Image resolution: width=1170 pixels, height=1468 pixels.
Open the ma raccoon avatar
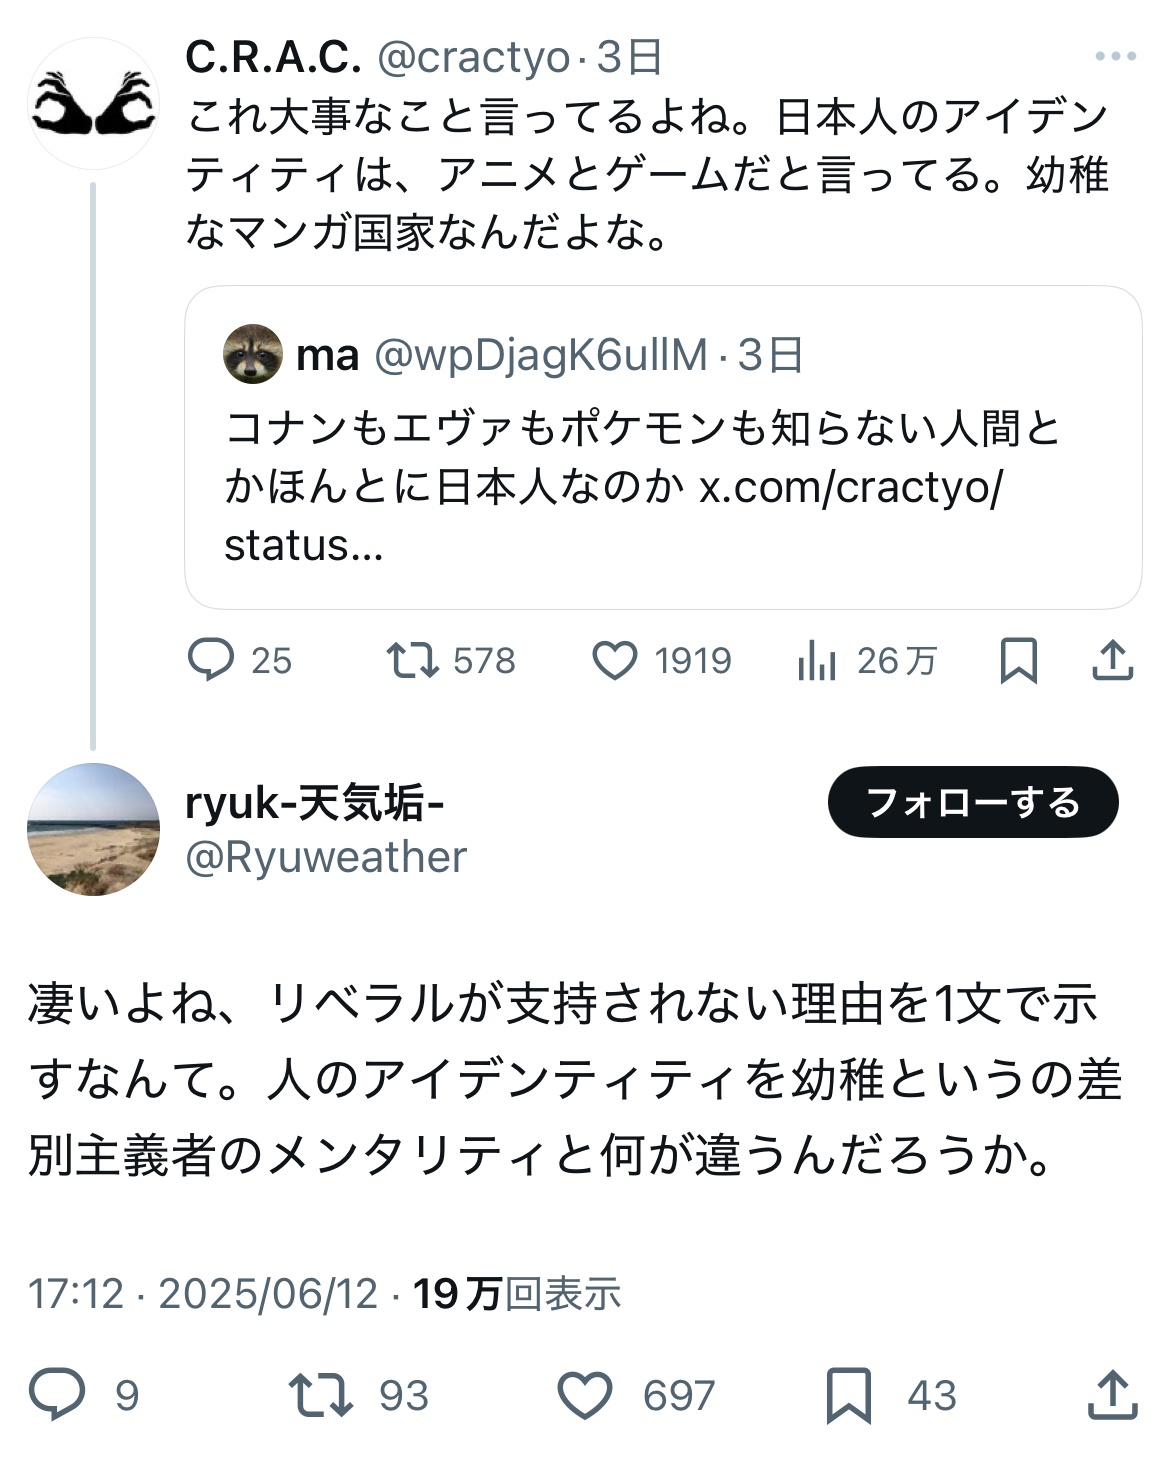(252, 354)
